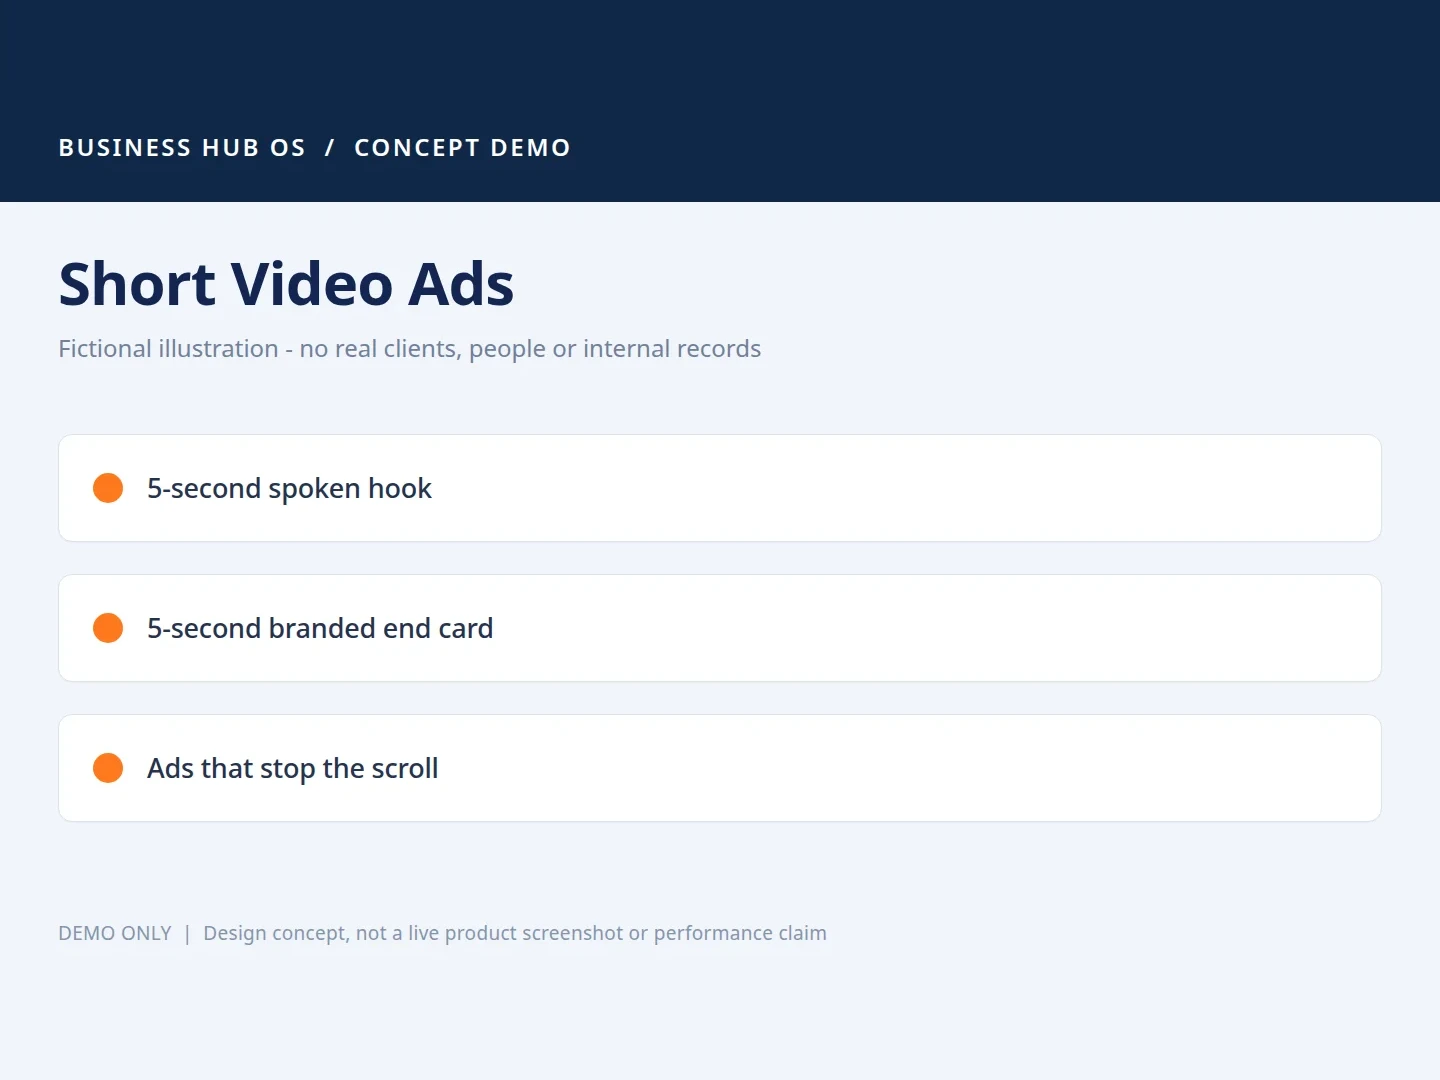This screenshot has width=1440, height=1080.
Task: Click the "Ads that stop the scroll" text
Action: [293, 768]
